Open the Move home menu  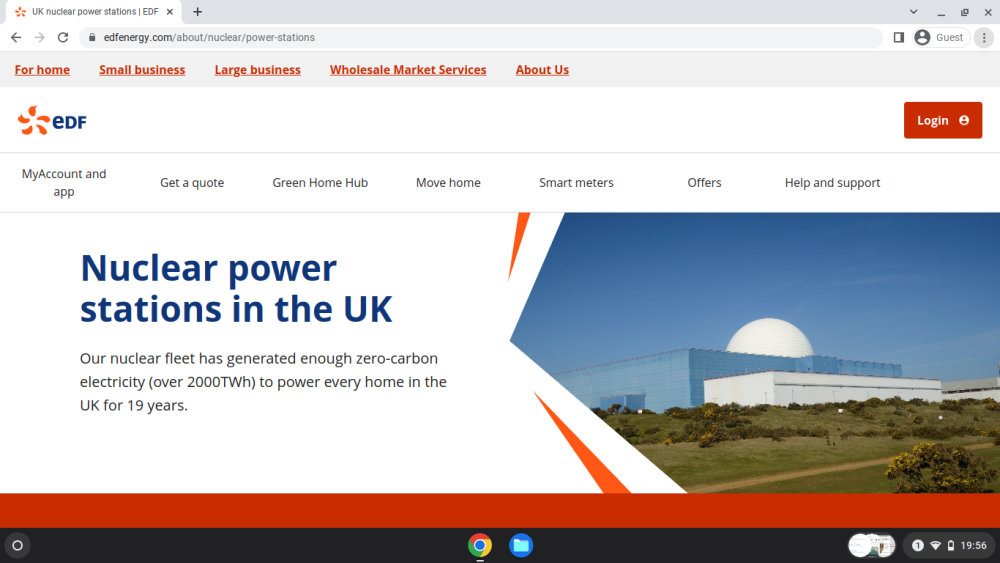click(x=448, y=182)
